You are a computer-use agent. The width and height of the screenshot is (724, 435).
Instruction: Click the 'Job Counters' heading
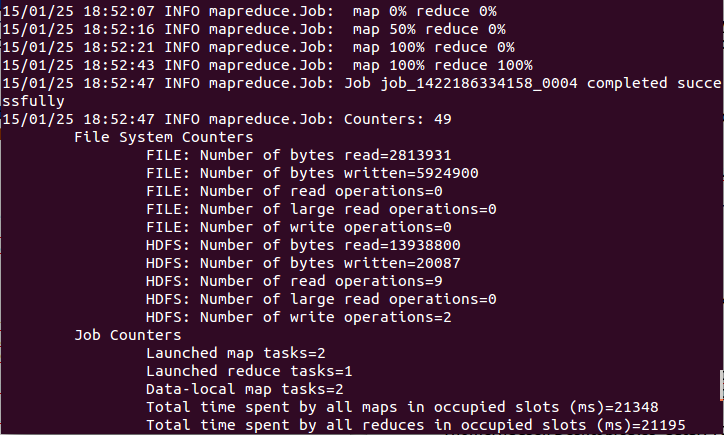pos(128,335)
